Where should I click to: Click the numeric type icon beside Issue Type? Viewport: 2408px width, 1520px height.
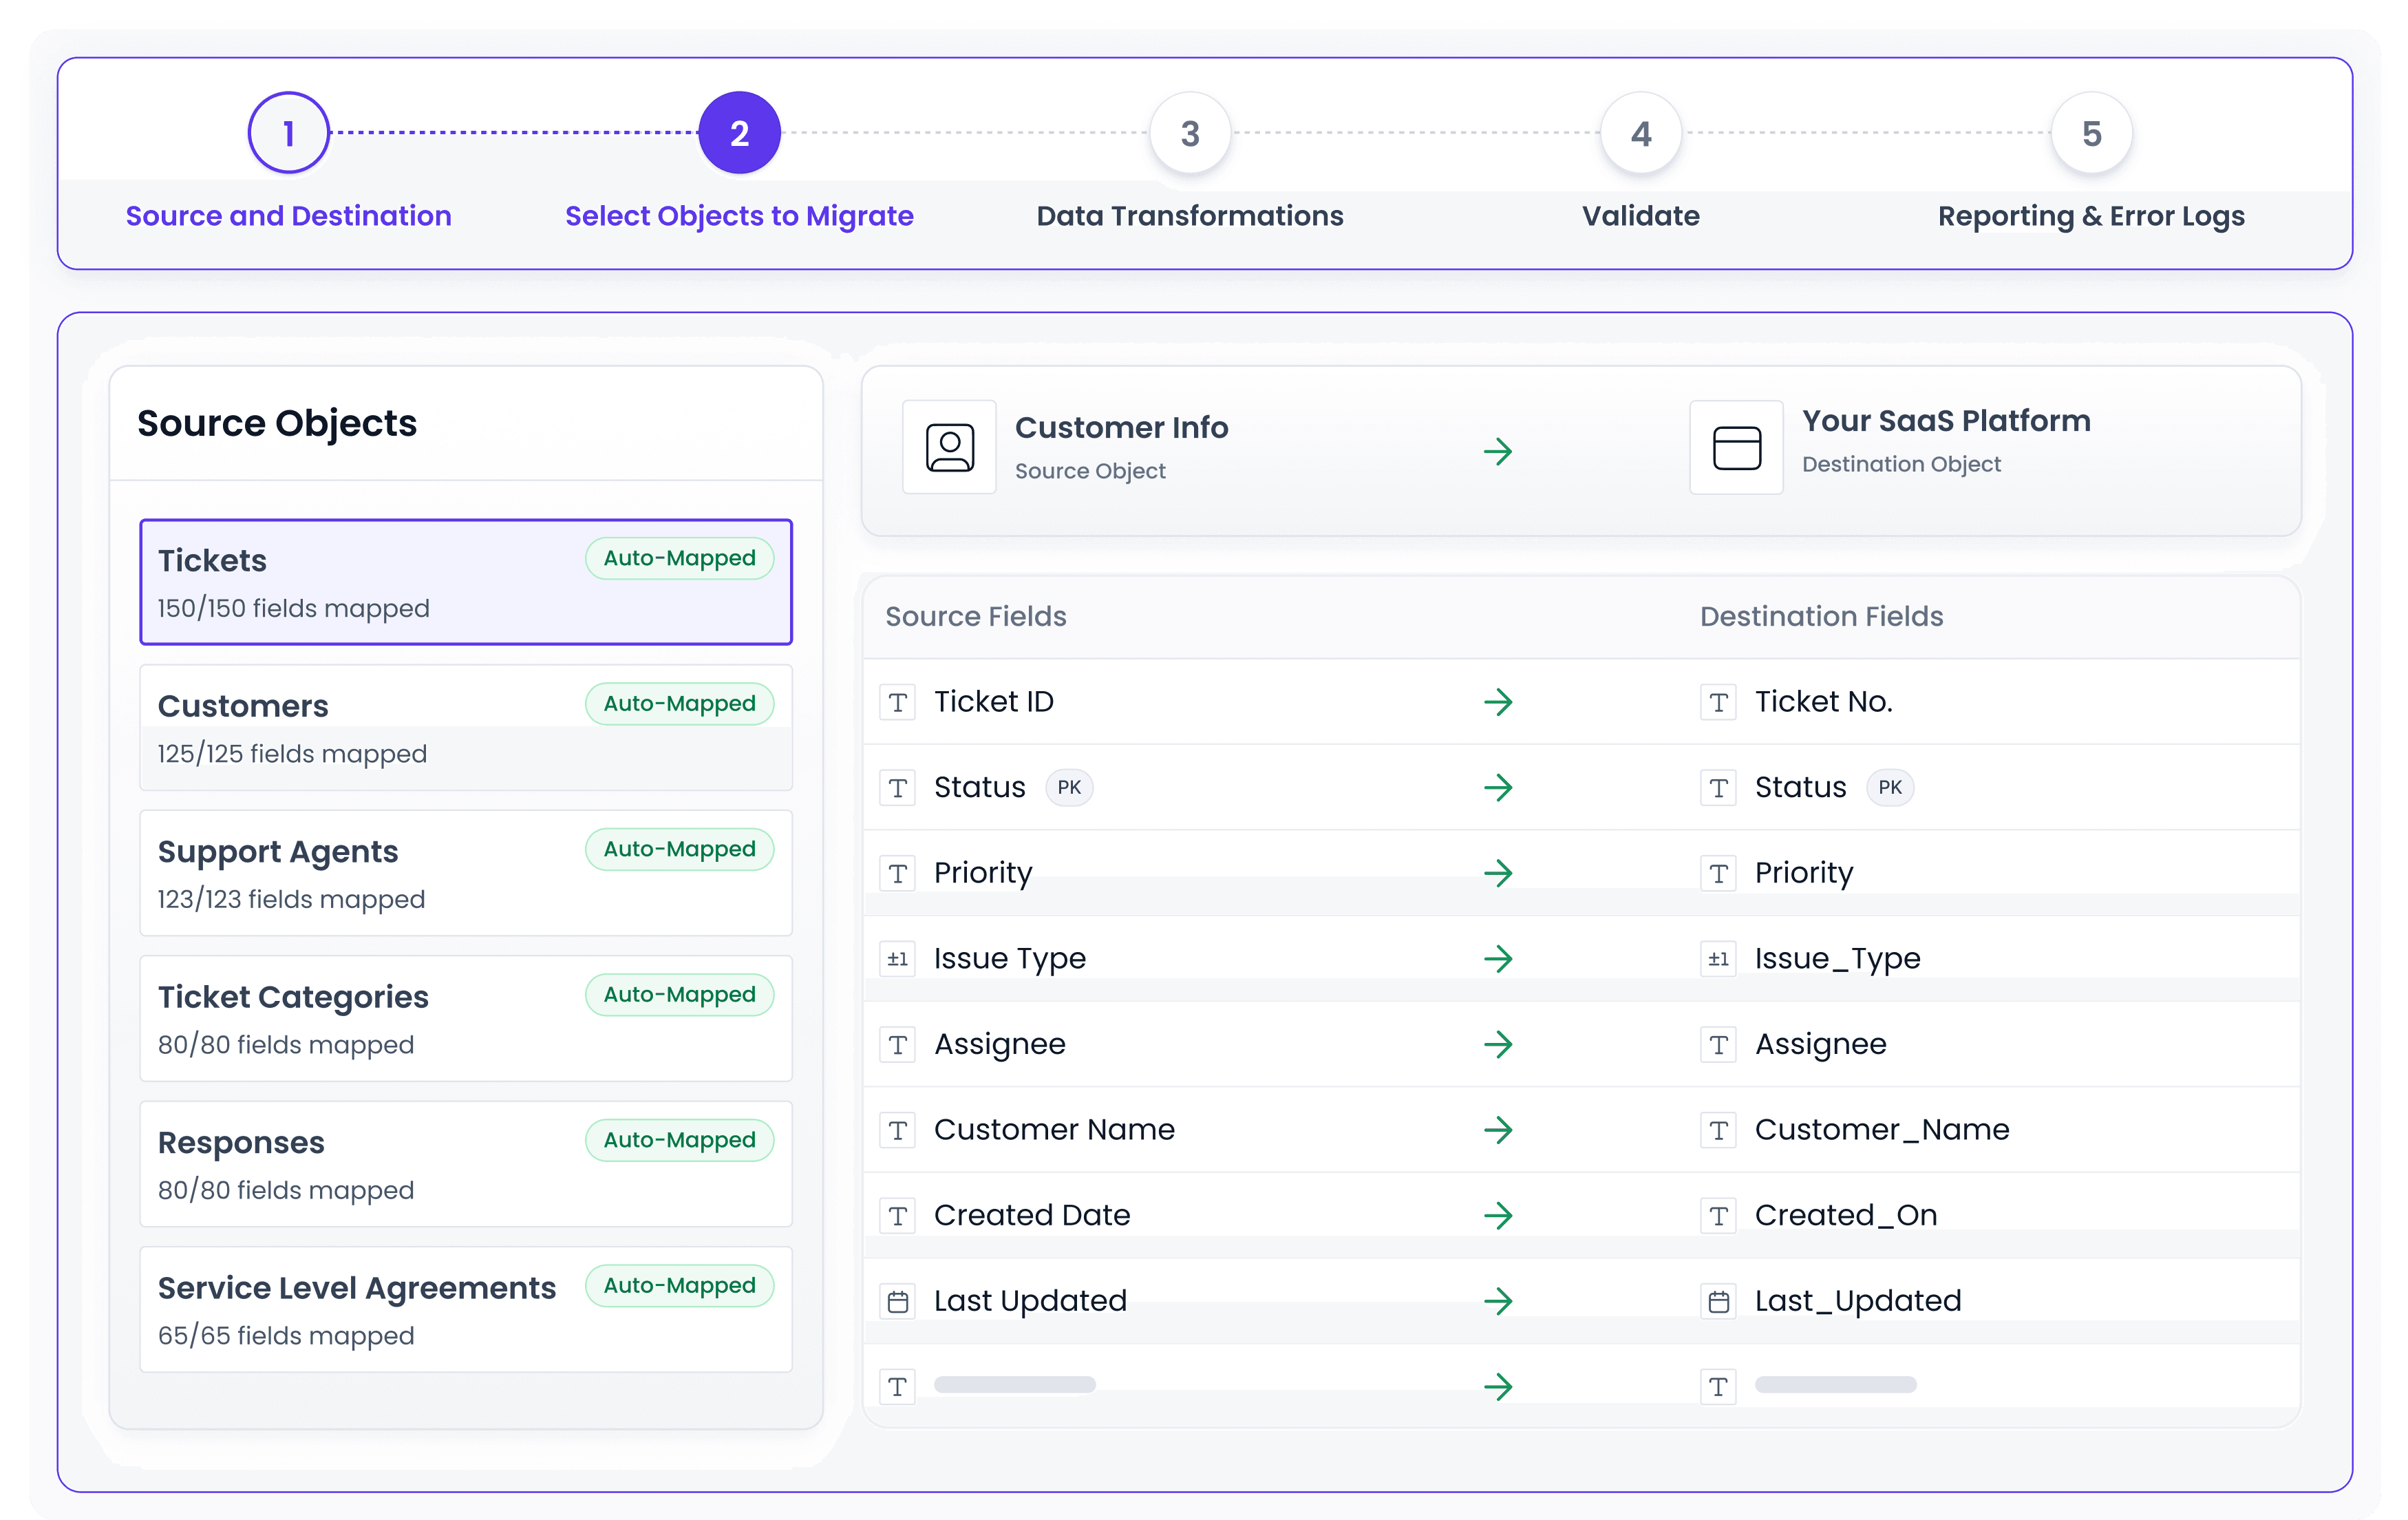point(897,959)
